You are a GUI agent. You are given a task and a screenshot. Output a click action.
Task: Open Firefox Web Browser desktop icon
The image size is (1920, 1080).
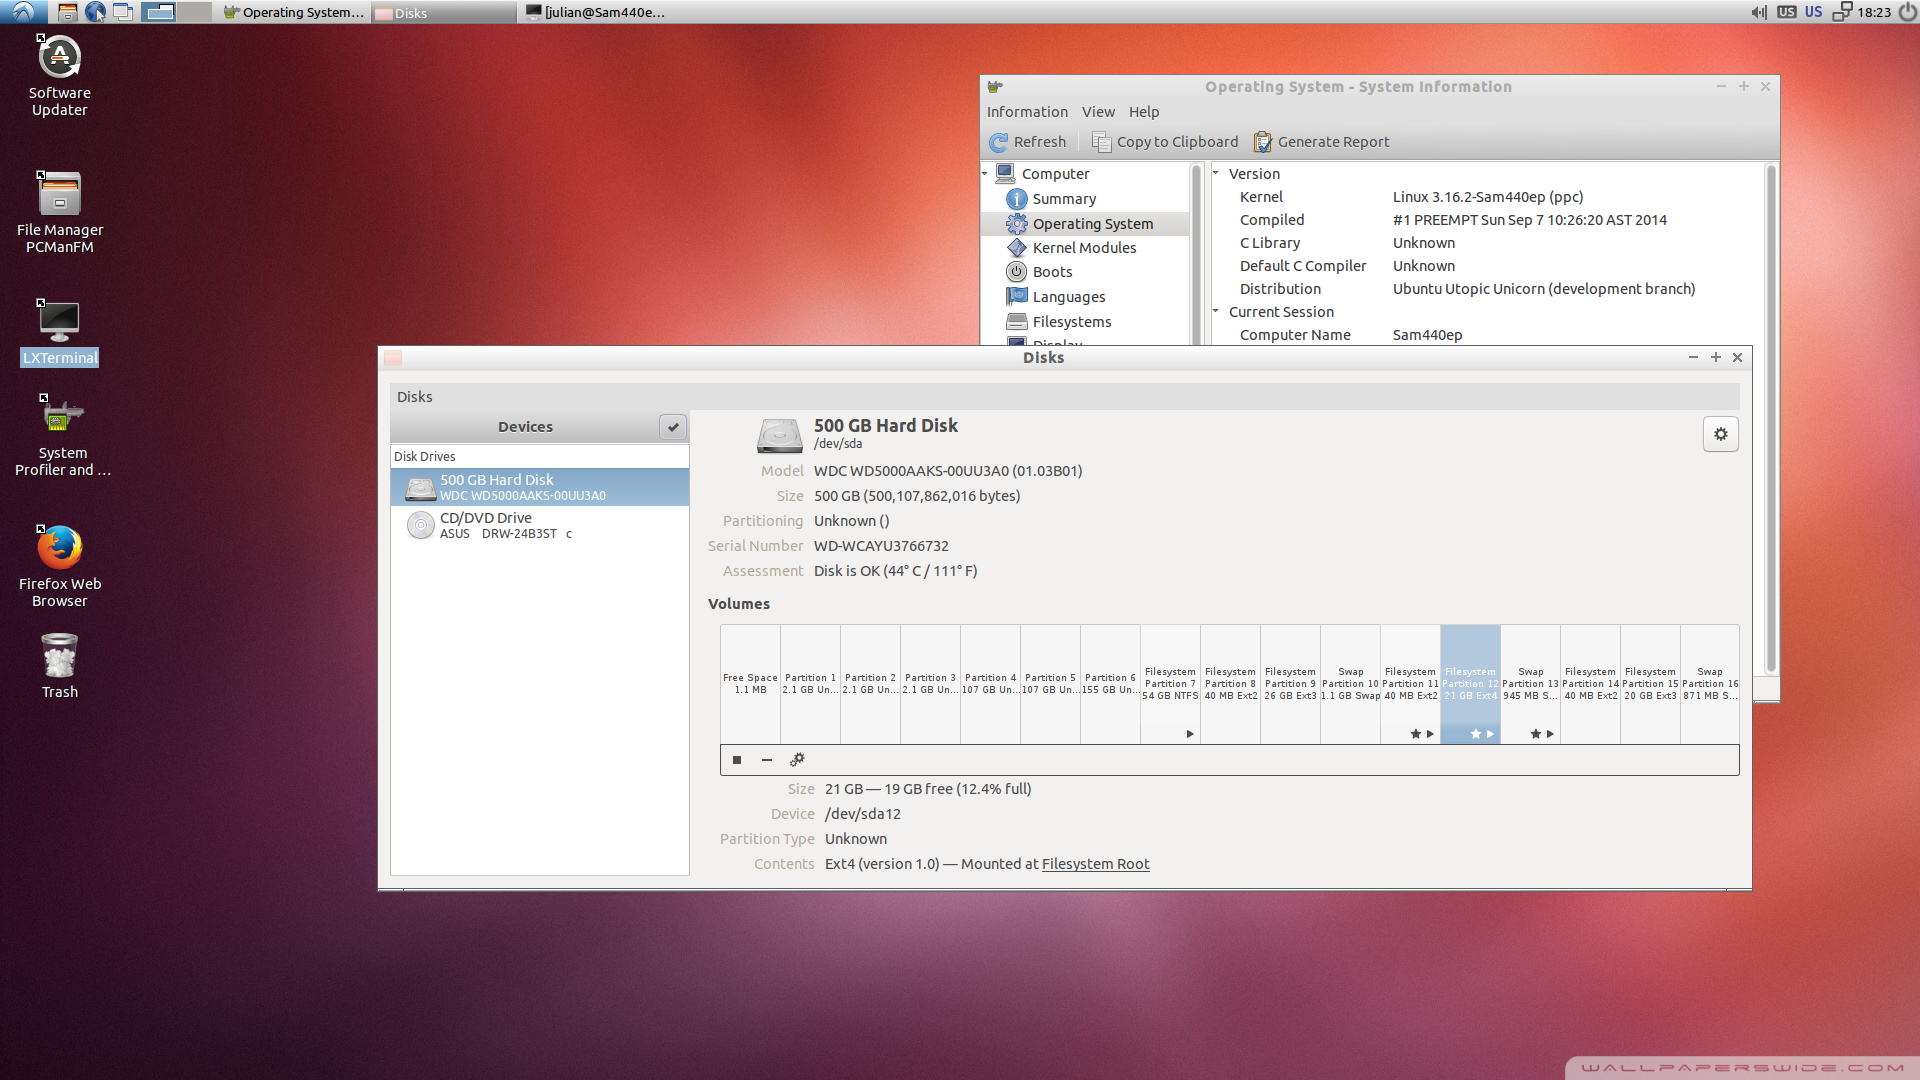[60, 548]
